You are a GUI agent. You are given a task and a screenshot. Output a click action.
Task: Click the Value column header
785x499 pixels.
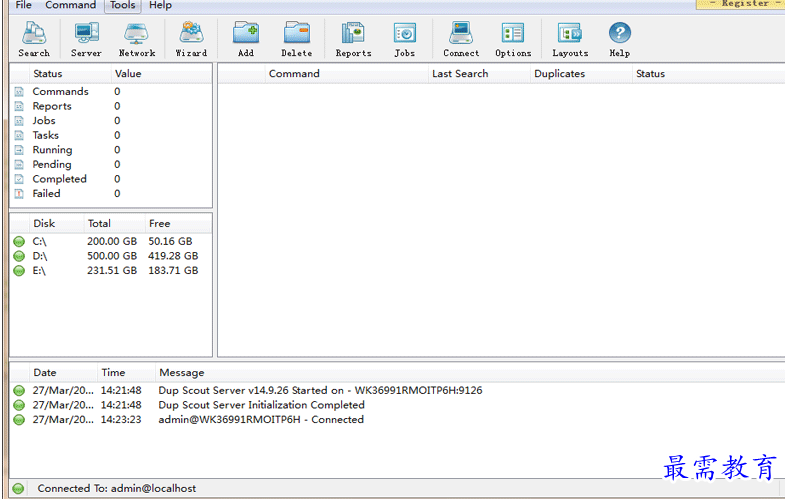[161, 74]
